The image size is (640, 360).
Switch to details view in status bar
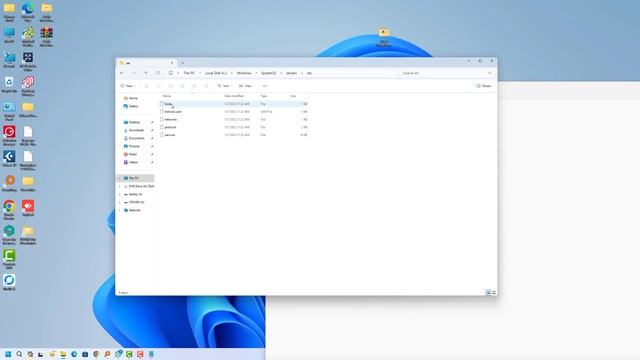488,293
